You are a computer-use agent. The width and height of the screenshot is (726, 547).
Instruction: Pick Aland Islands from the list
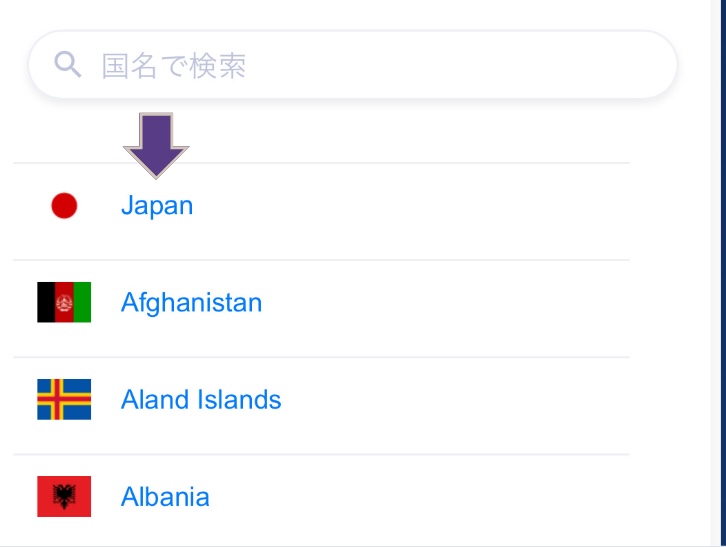(x=201, y=399)
